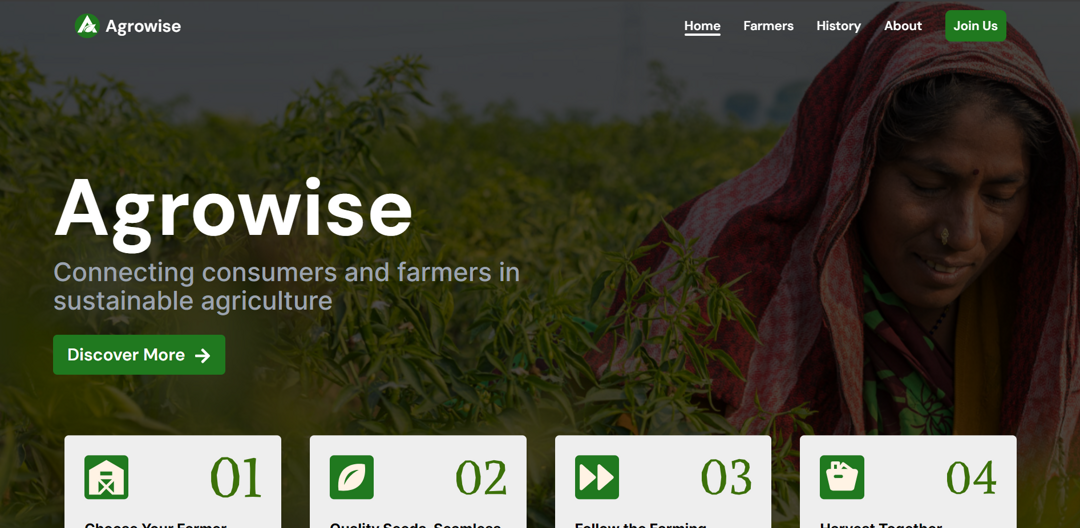Screen dimensions: 1080x528
Task: Click the harvest basket icon on card 04
Action: [842, 477]
